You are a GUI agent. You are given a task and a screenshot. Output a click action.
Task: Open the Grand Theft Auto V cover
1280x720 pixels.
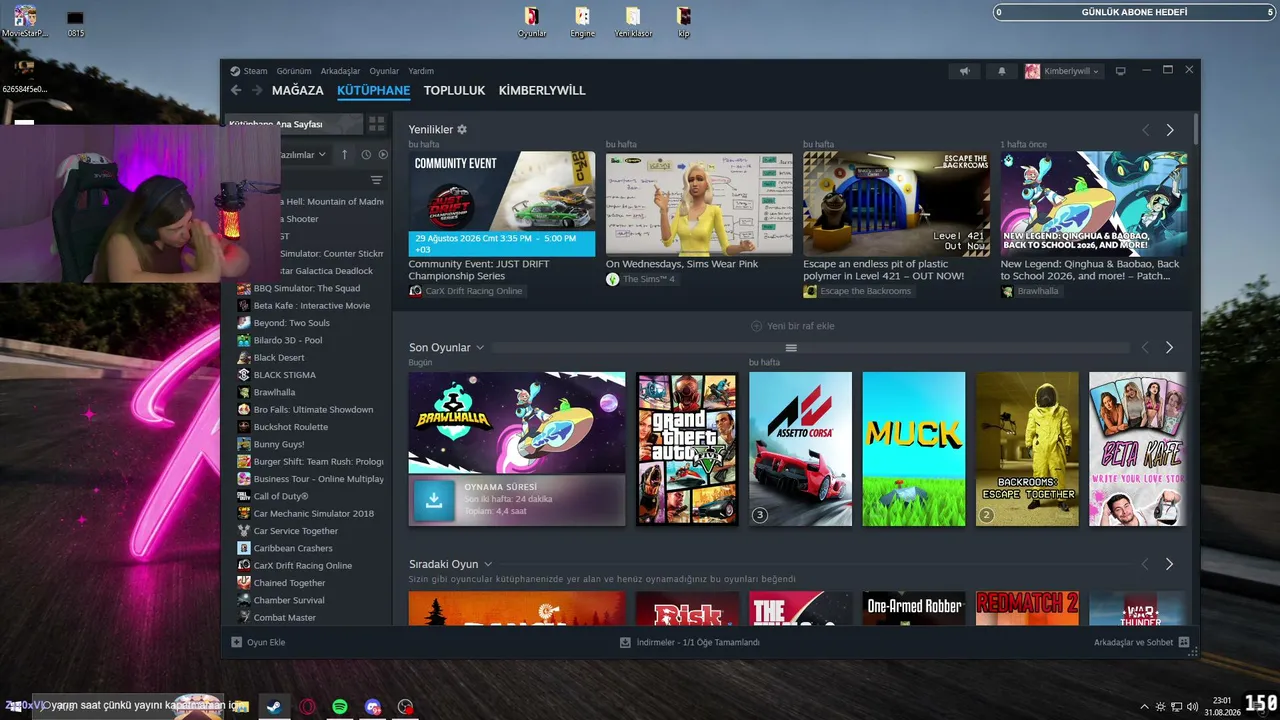point(687,449)
